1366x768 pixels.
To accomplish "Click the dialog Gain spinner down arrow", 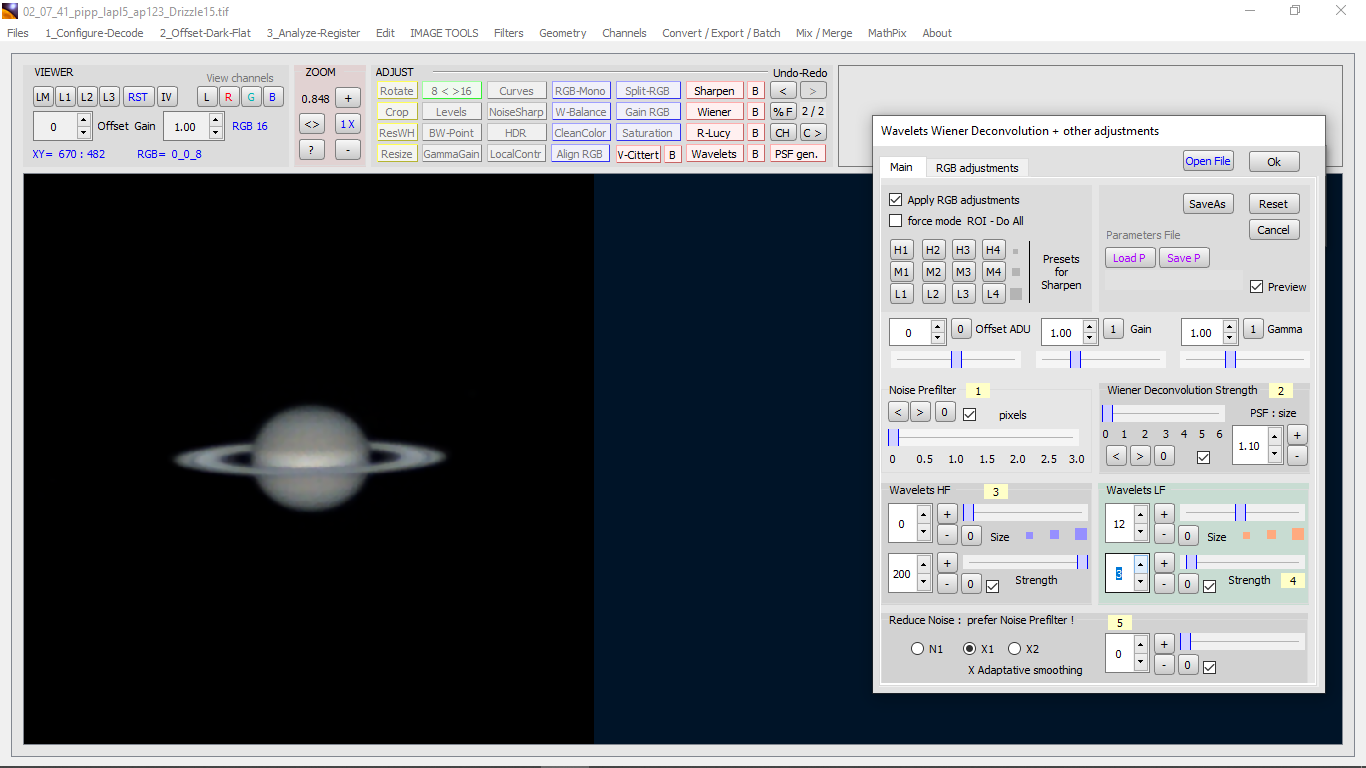I will pyautogui.click(x=1089, y=339).
